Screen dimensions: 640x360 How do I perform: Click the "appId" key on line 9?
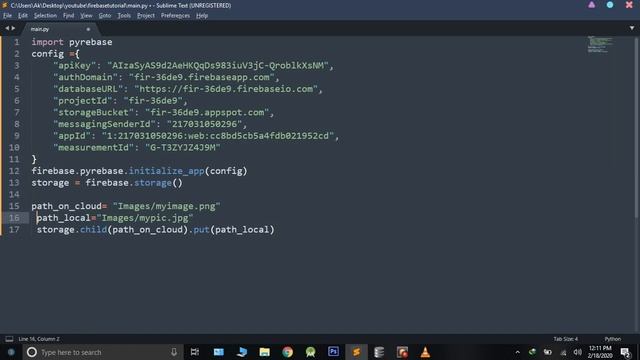pos(72,136)
